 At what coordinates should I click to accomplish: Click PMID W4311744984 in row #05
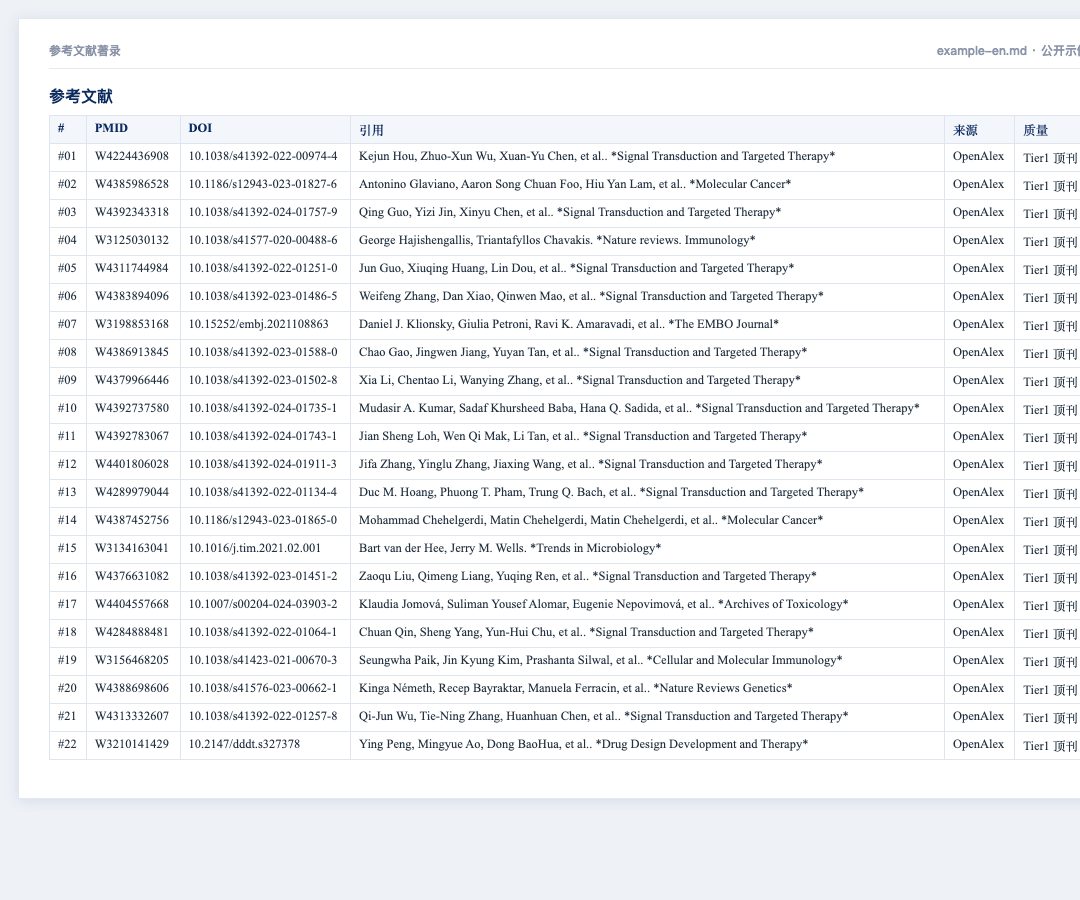[132, 268]
